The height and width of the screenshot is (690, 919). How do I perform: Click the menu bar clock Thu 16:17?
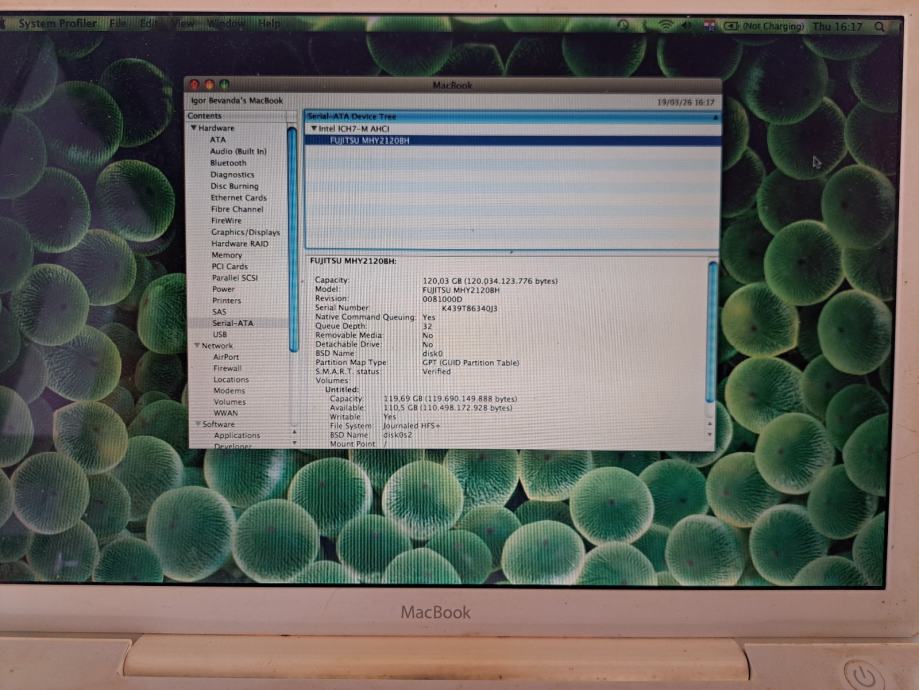pos(838,26)
